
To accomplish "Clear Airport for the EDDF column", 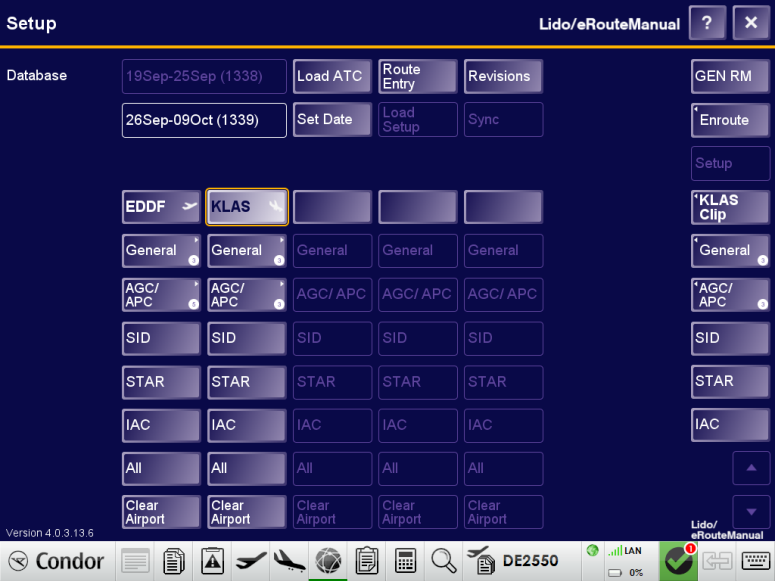I will coord(161,512).
